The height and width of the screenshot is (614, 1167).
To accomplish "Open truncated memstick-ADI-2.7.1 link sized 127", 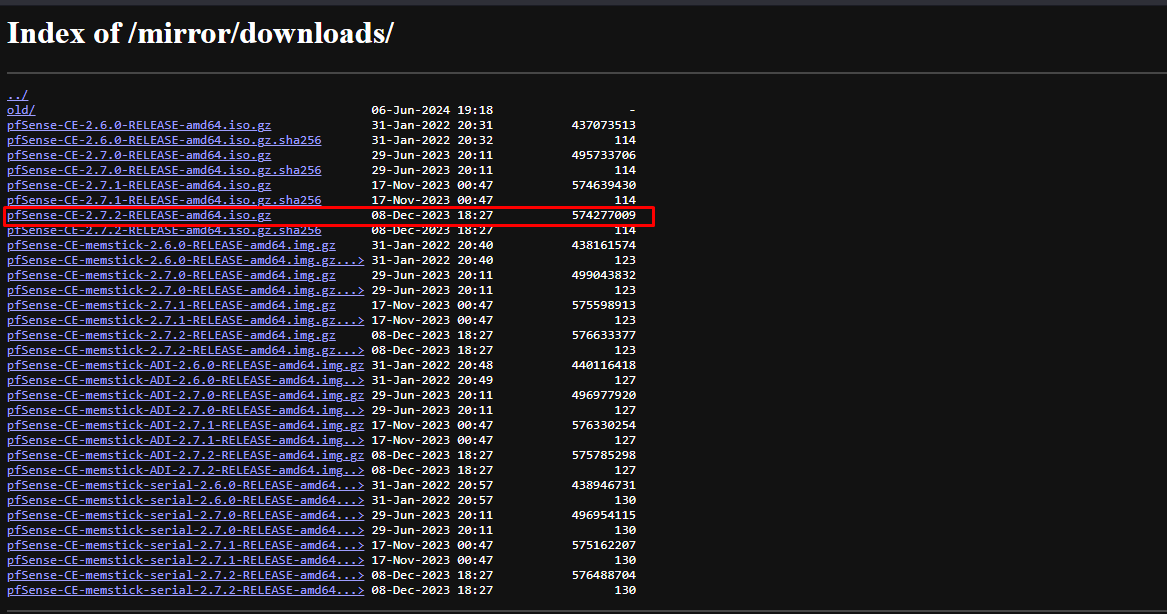I will coord(185,440).
